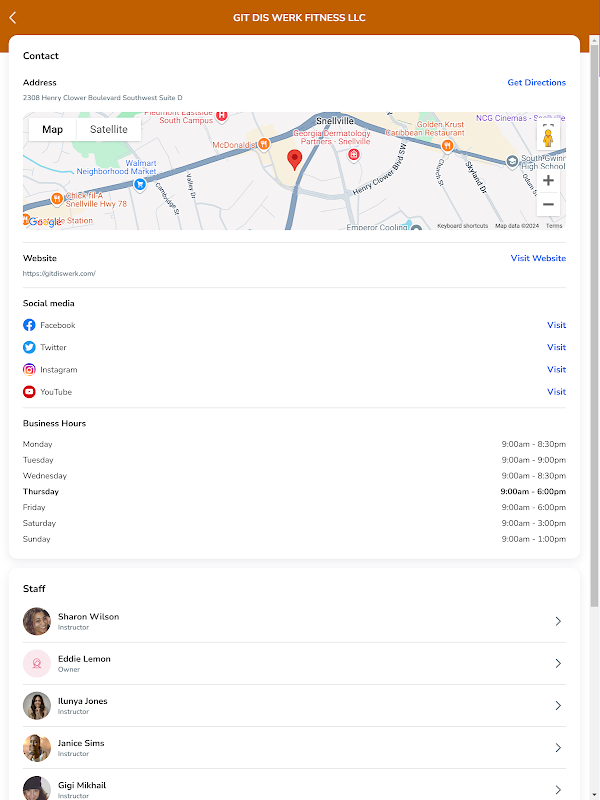Image resolution: width=600 pixels, height=800 pixels.
Task: Visit the YouTube channel link
Action: coord(556,392)
